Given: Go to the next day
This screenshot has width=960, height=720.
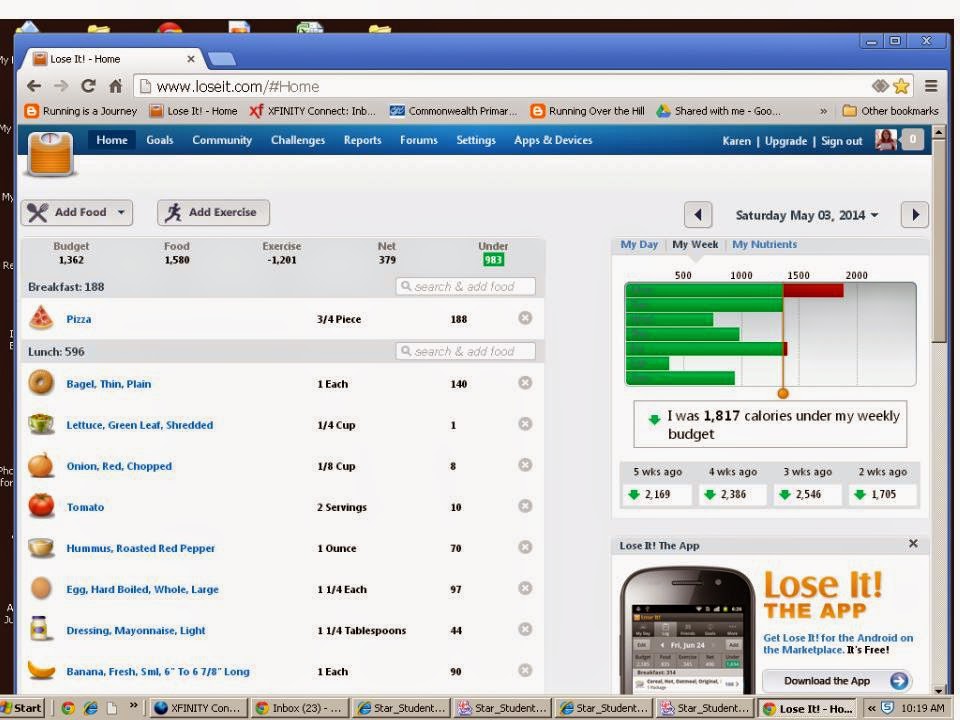Looking at the screenshot, I should (915, 215).
